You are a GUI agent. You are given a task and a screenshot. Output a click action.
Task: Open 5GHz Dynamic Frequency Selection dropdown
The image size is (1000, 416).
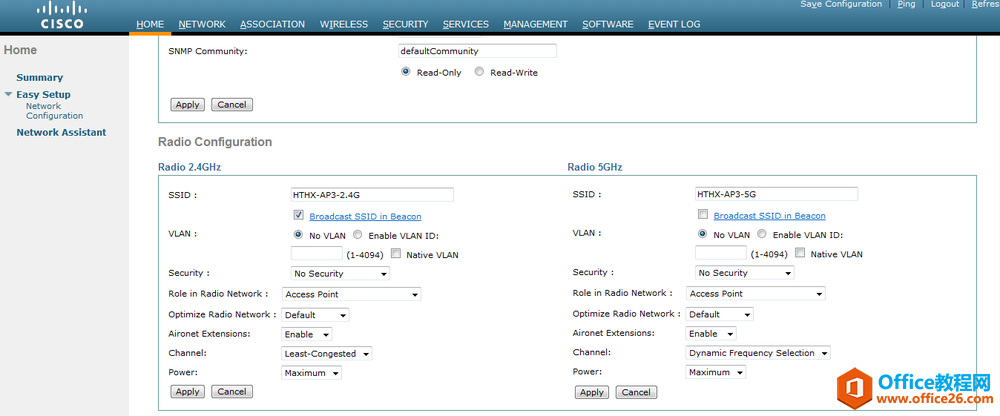pos(758,353)
